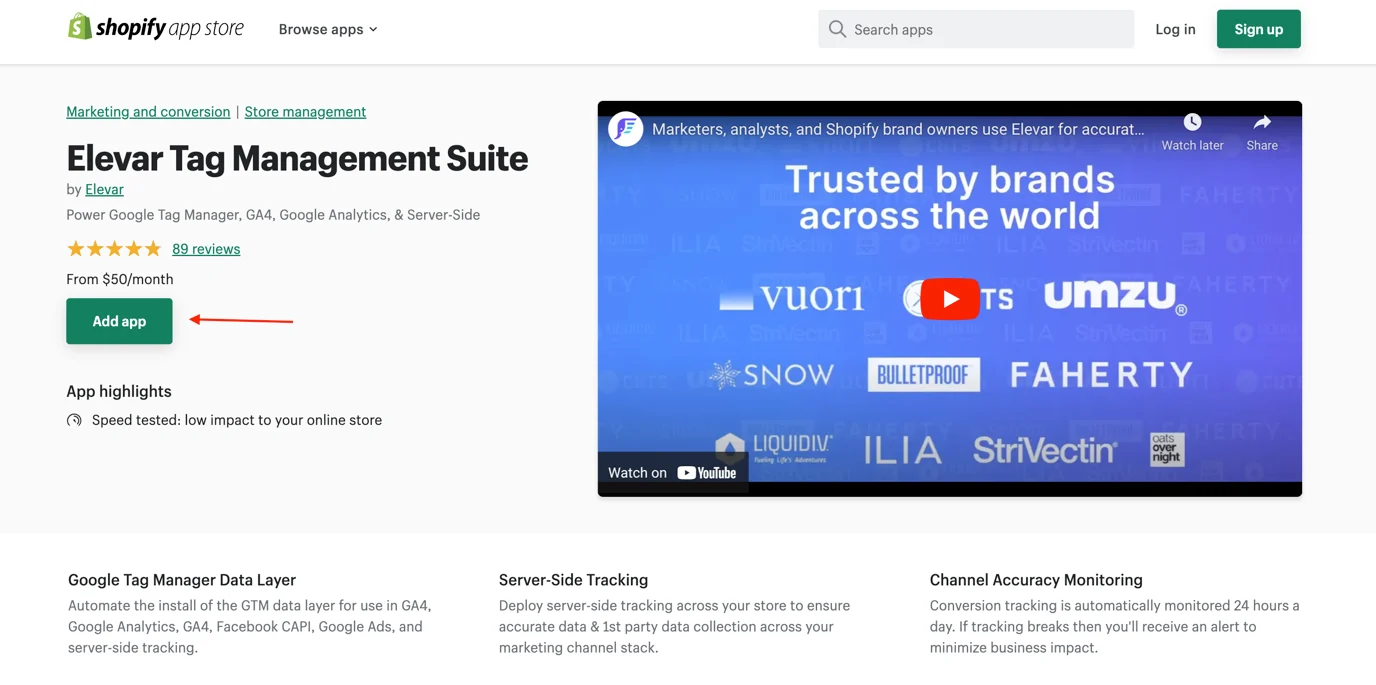The height and width of the screenshot is (685, 1376).
Task: Select the Elevar Tag Management Suite heading
Action: (x=297, y=158)
